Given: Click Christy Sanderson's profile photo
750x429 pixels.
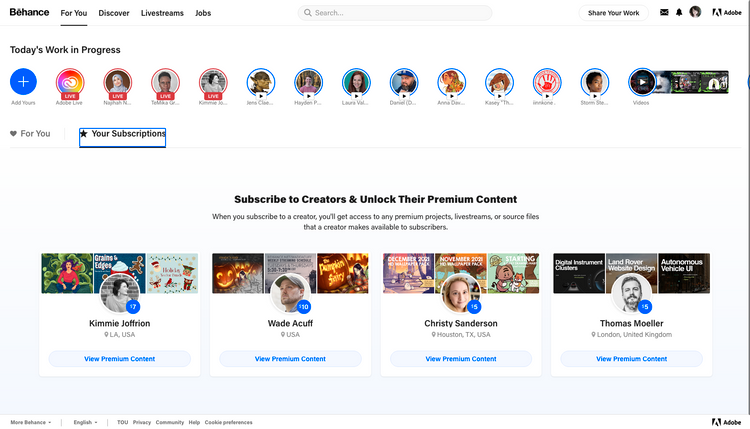Looking at the screenshot, I should click(x=461, y=292).
